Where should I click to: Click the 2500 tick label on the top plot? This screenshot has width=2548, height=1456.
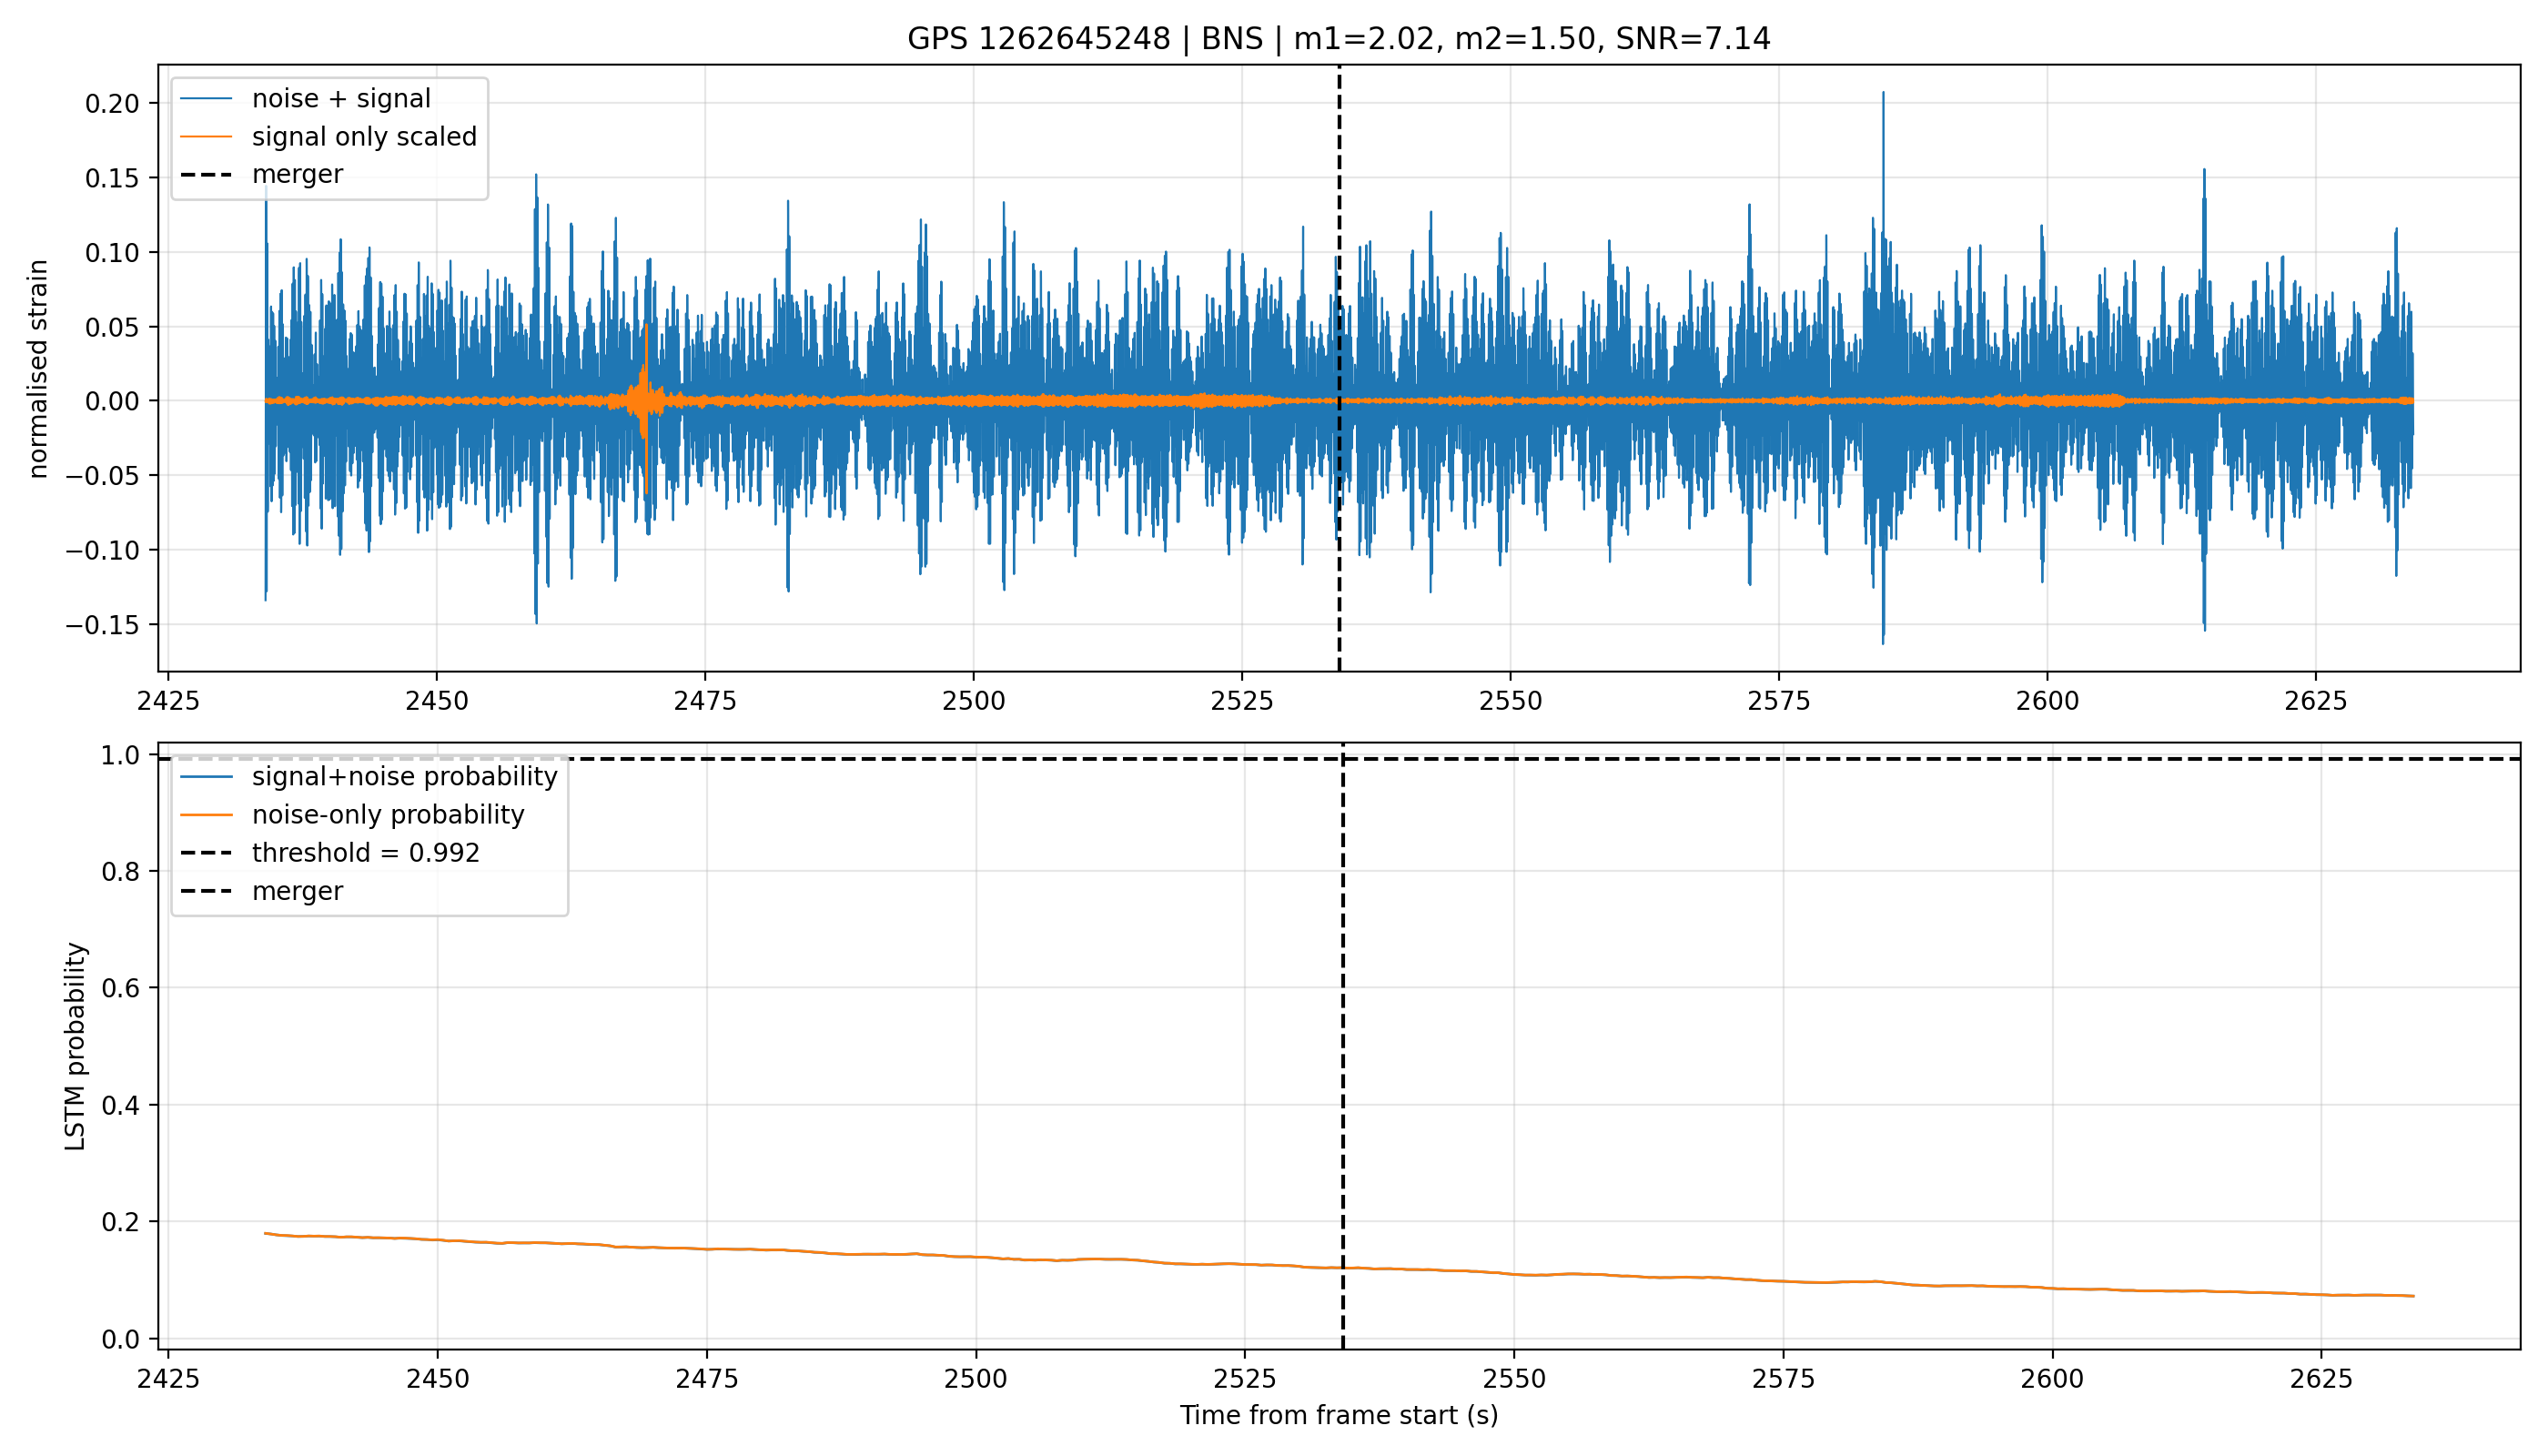[973, 701]
